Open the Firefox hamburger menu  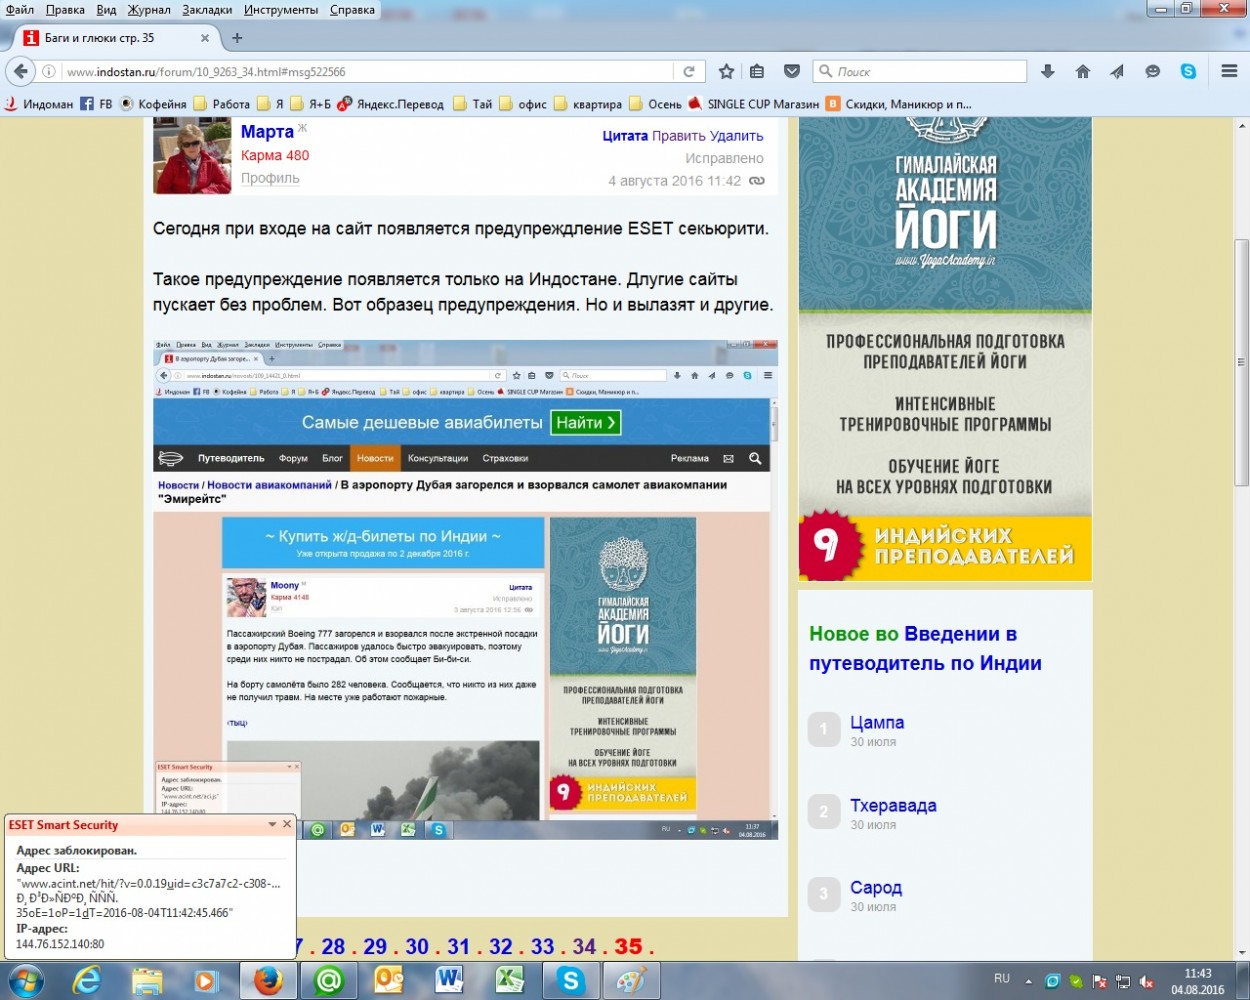(1229, 72)
